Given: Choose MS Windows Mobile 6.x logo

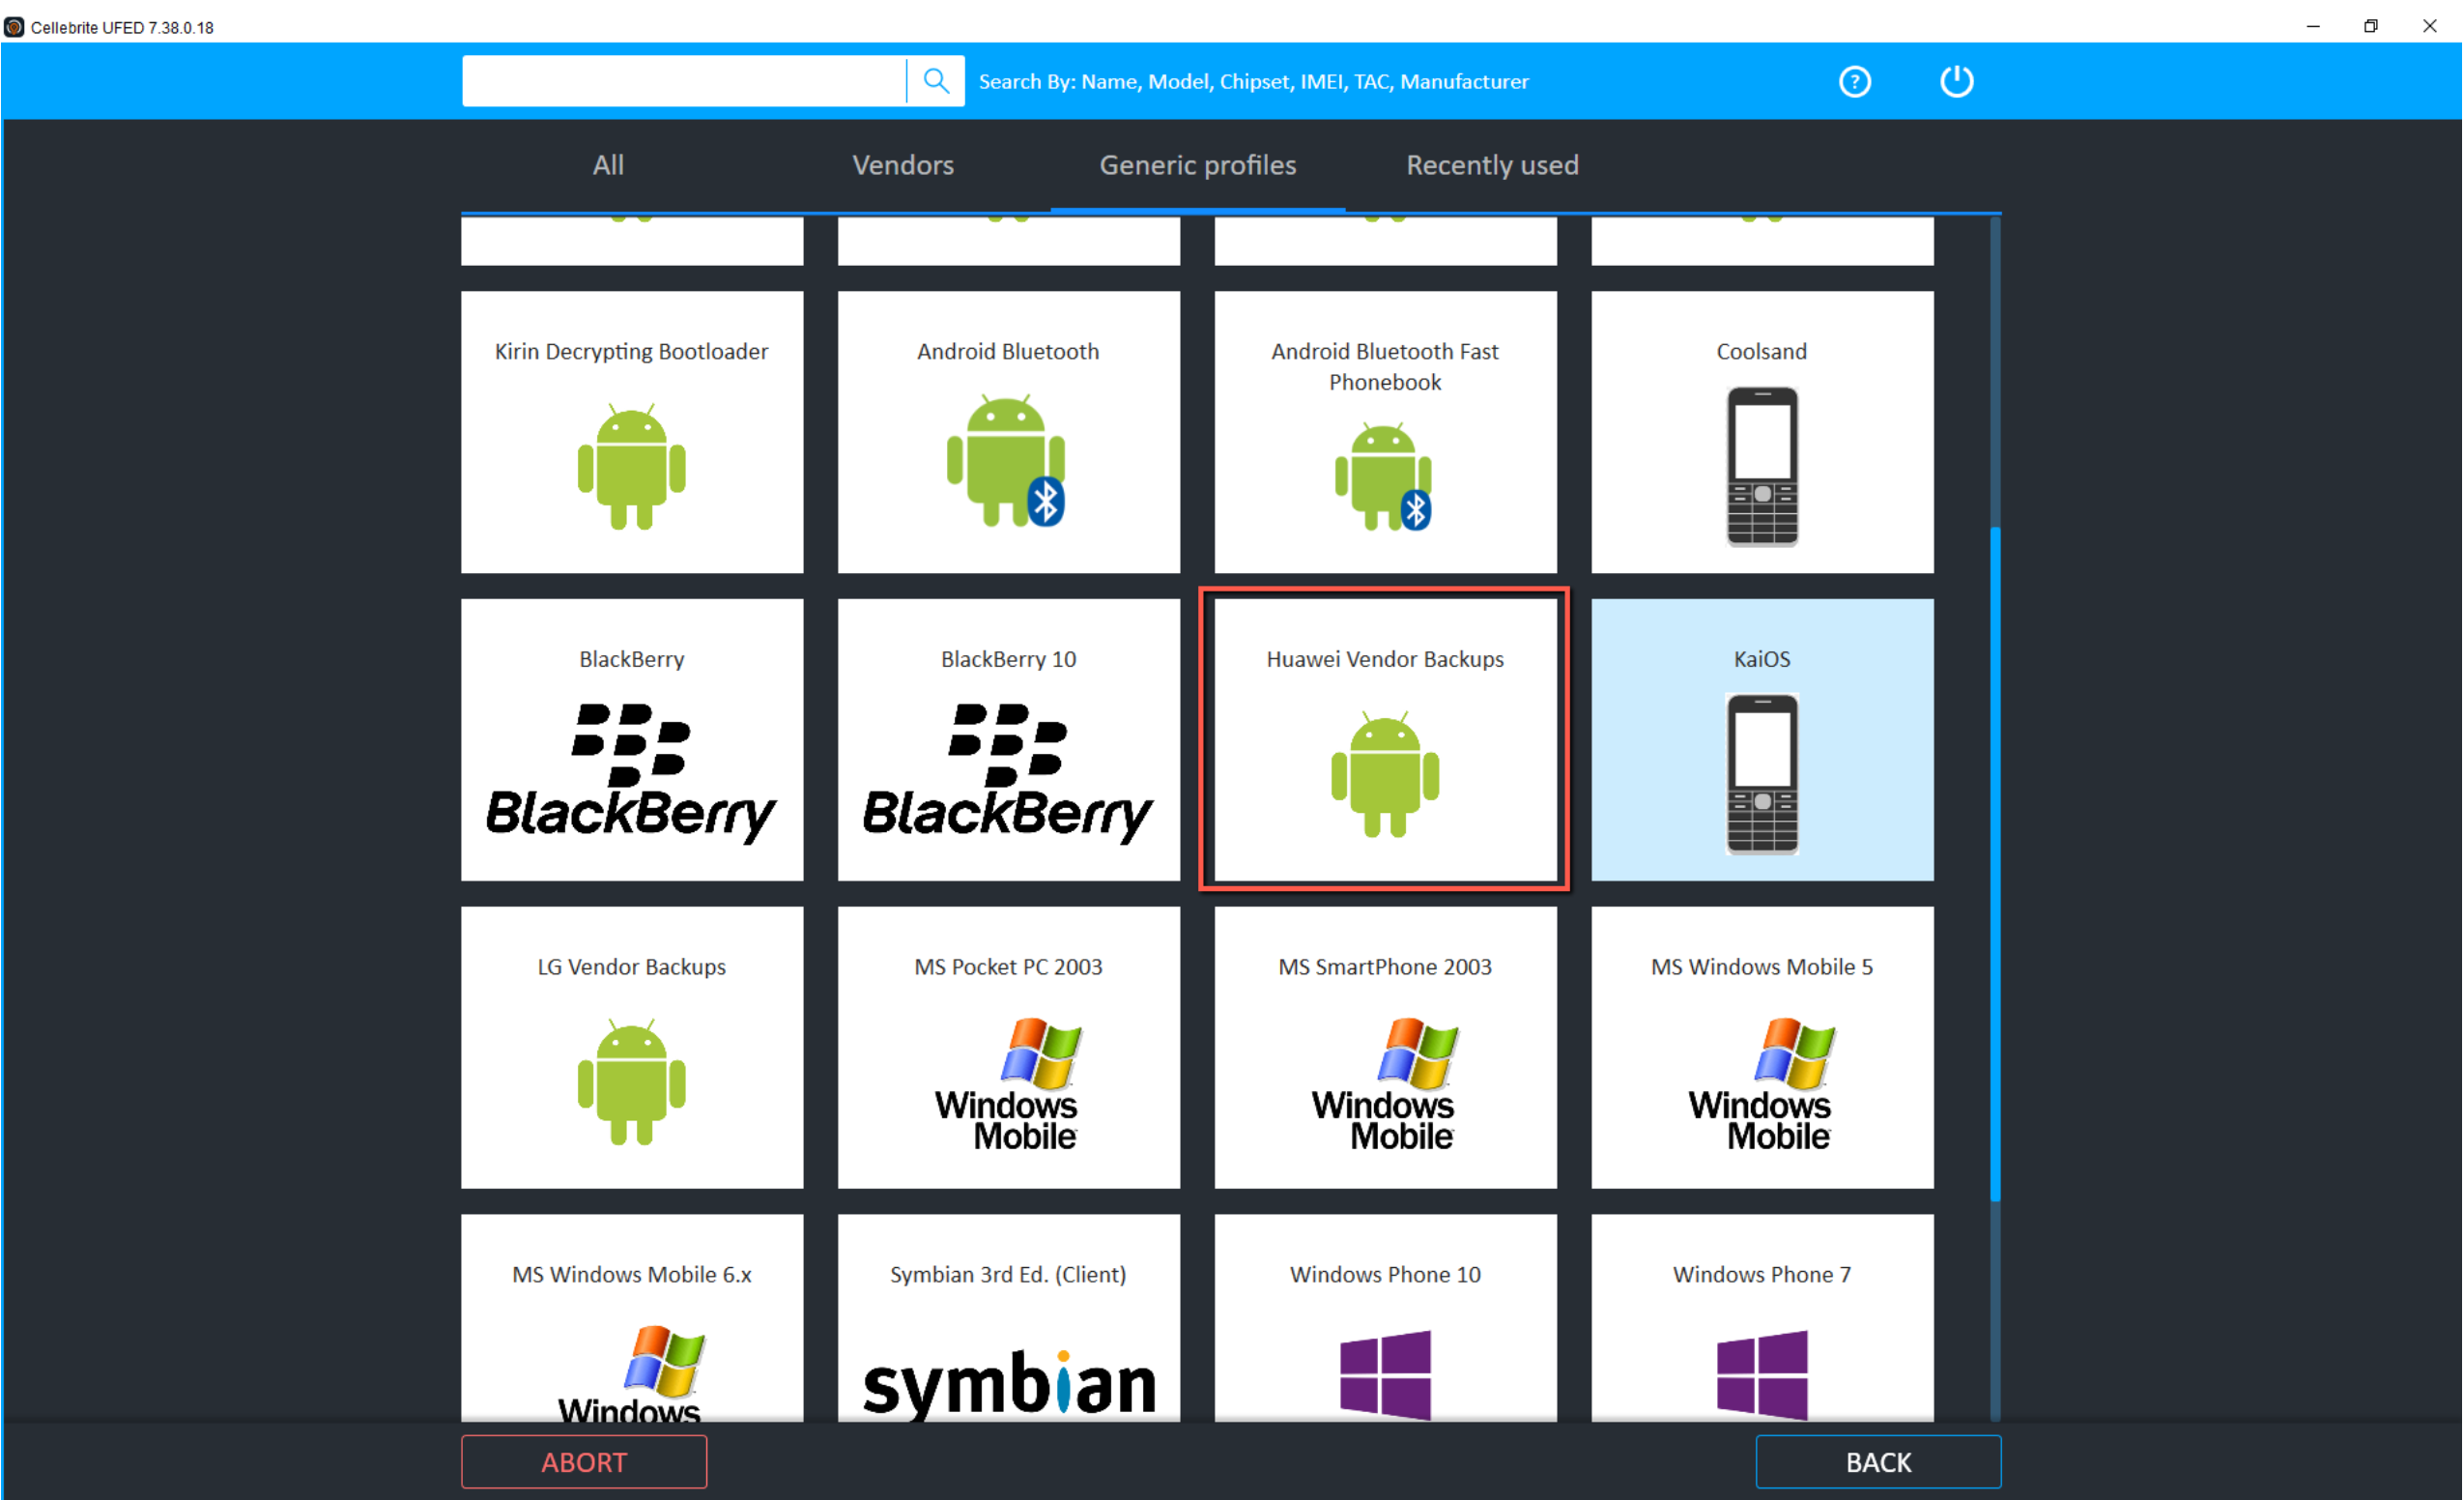Looking at the screenshot, I should click(631, 1373).
